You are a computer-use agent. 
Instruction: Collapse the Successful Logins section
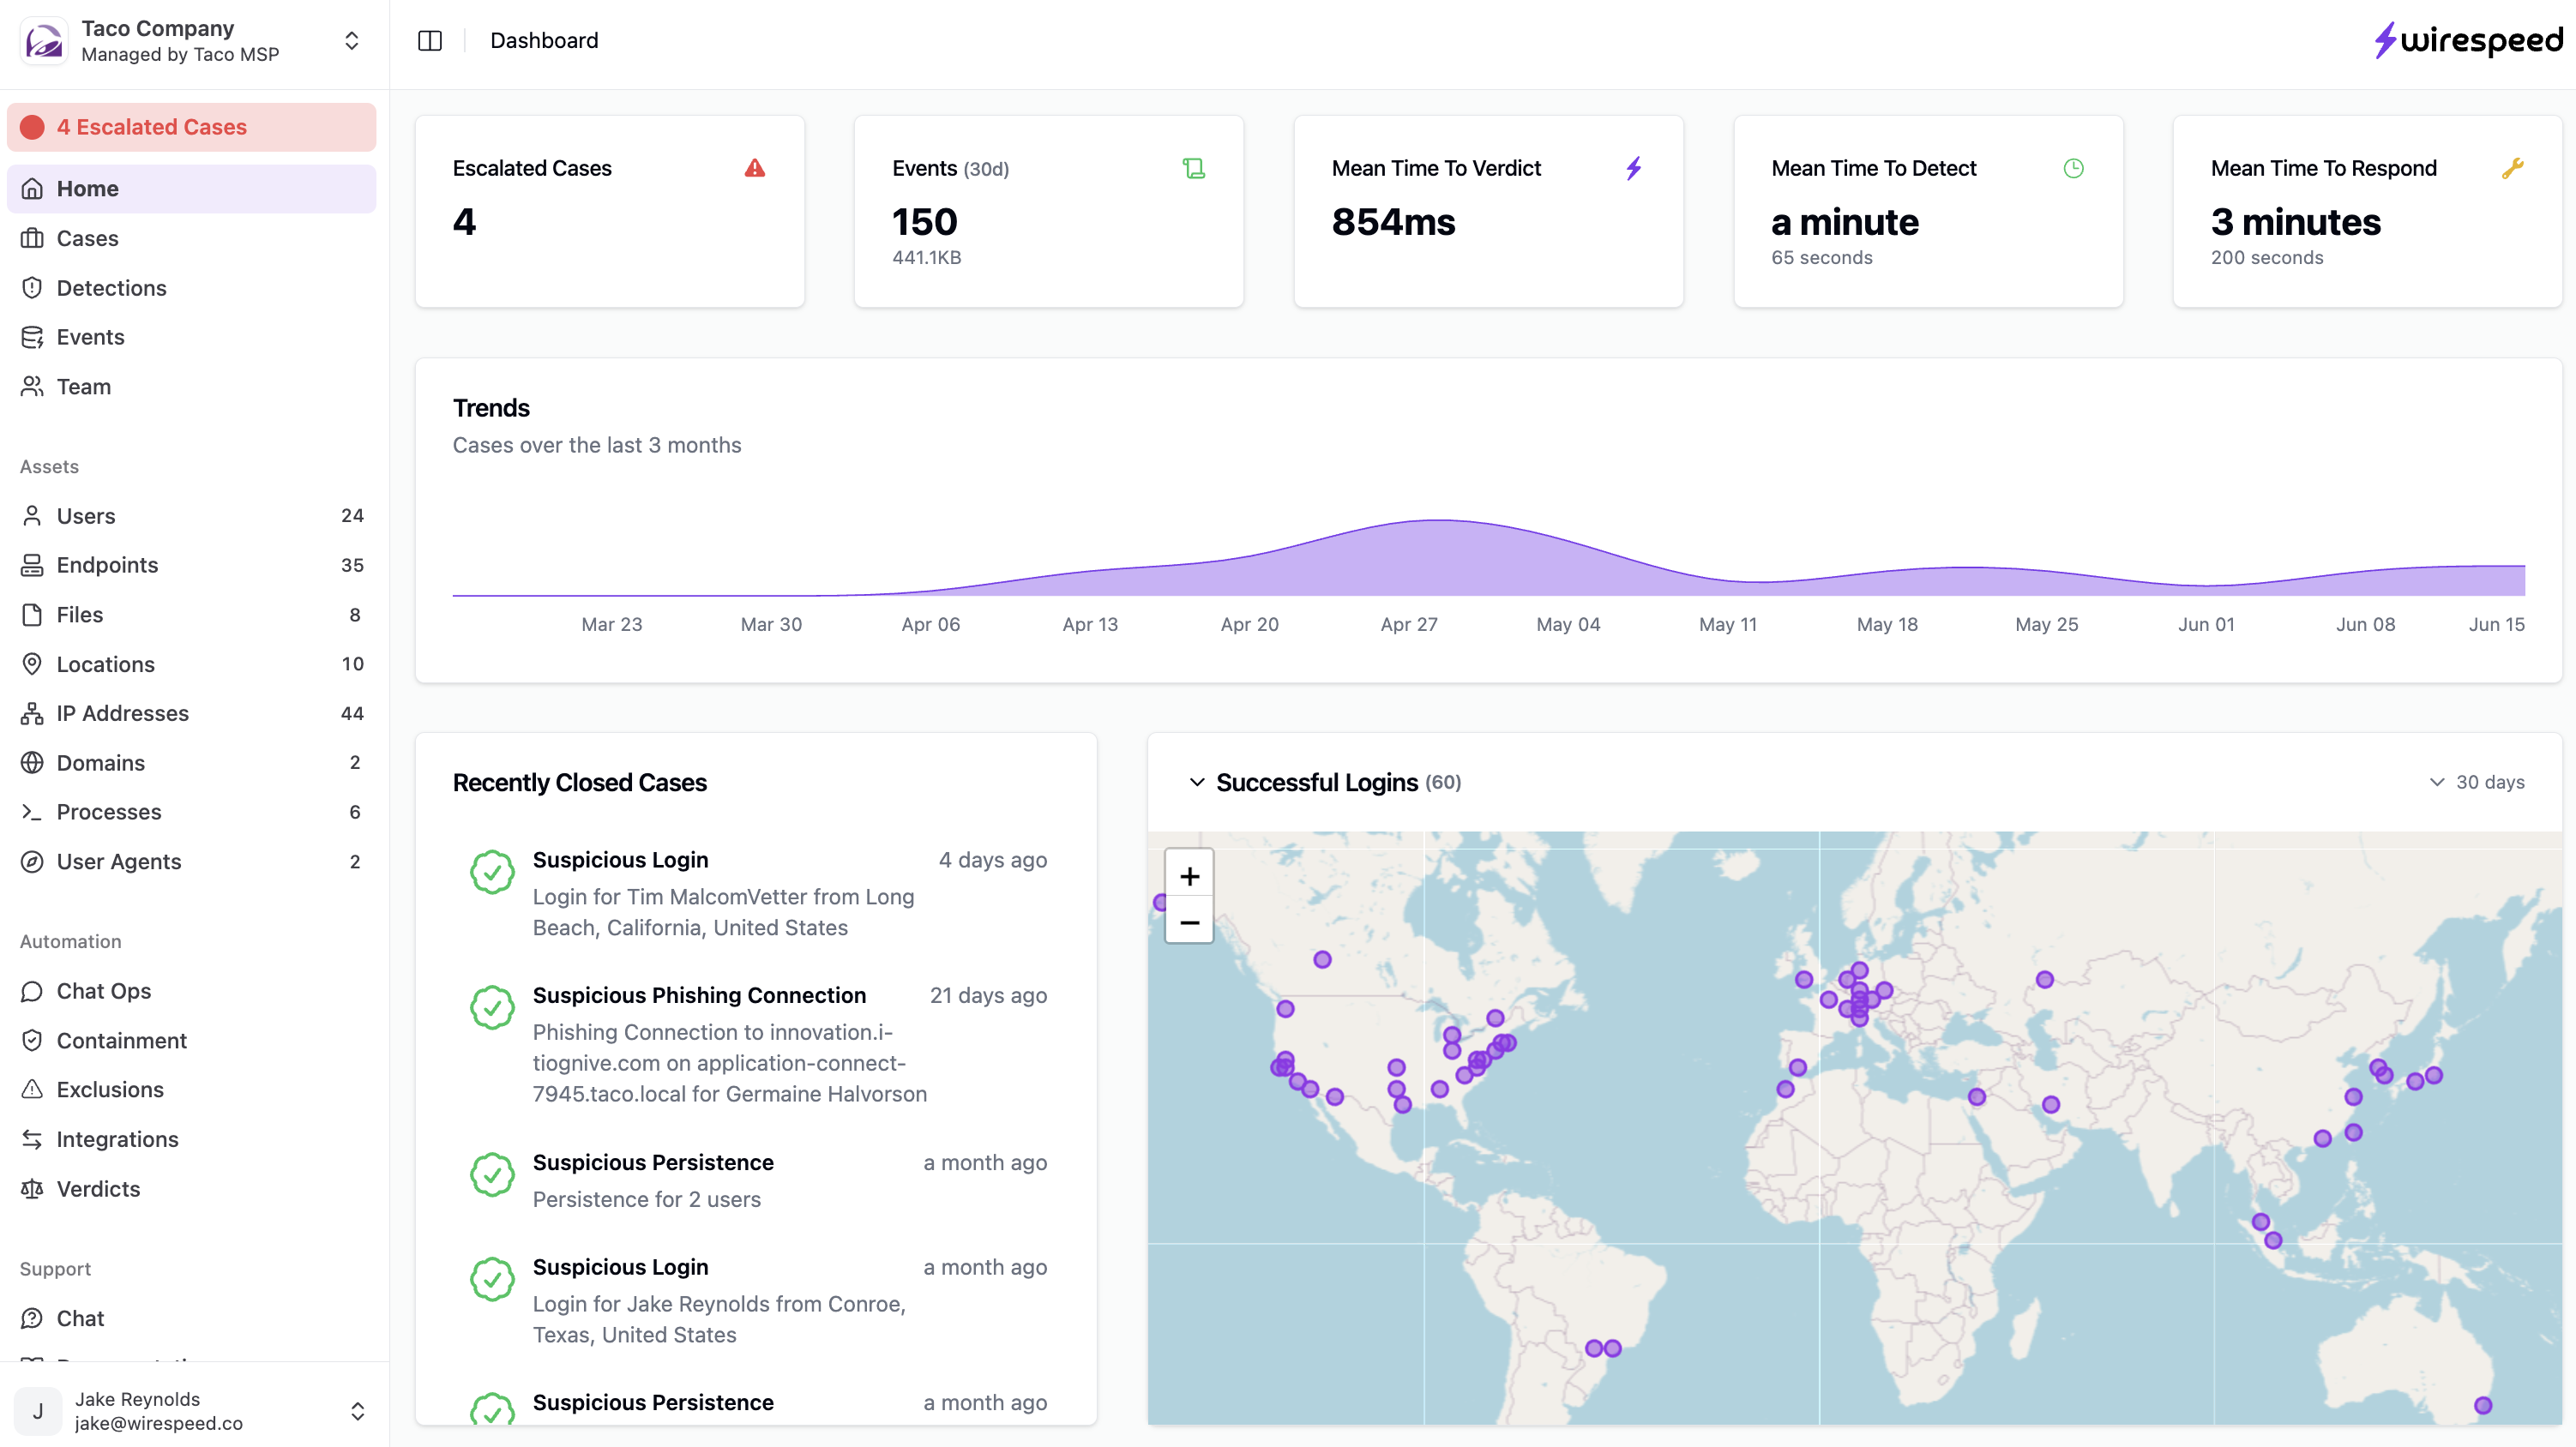pyautogui.click(x=1196, y=782)
